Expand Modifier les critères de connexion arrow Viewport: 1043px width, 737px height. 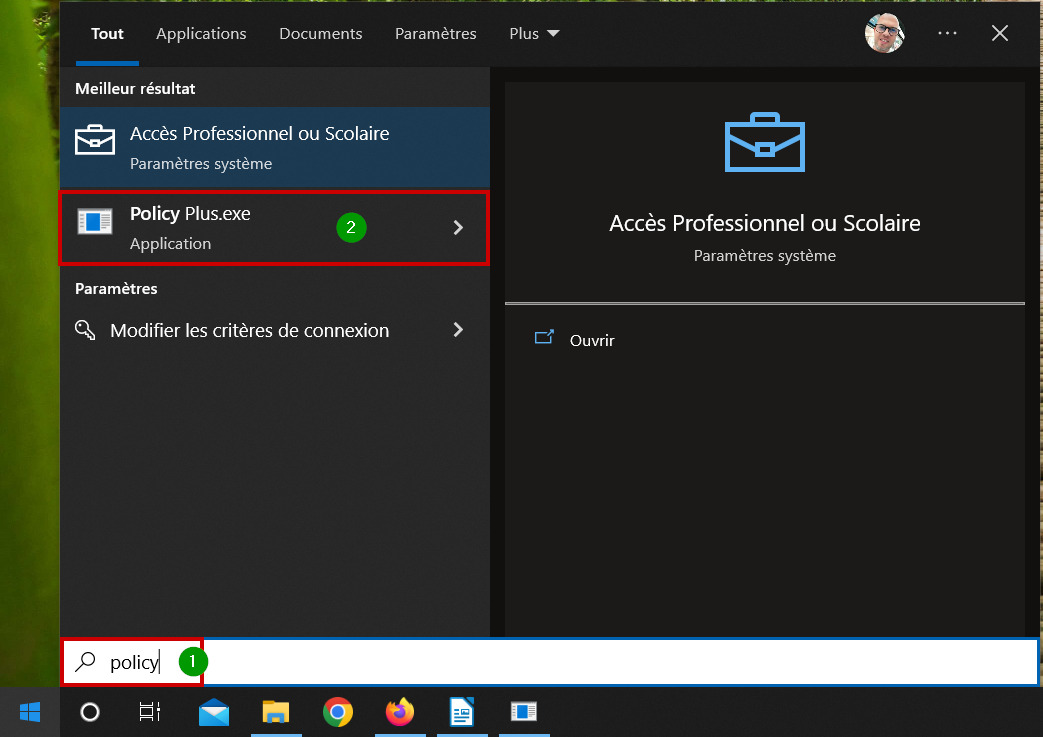tap(458, 329)
